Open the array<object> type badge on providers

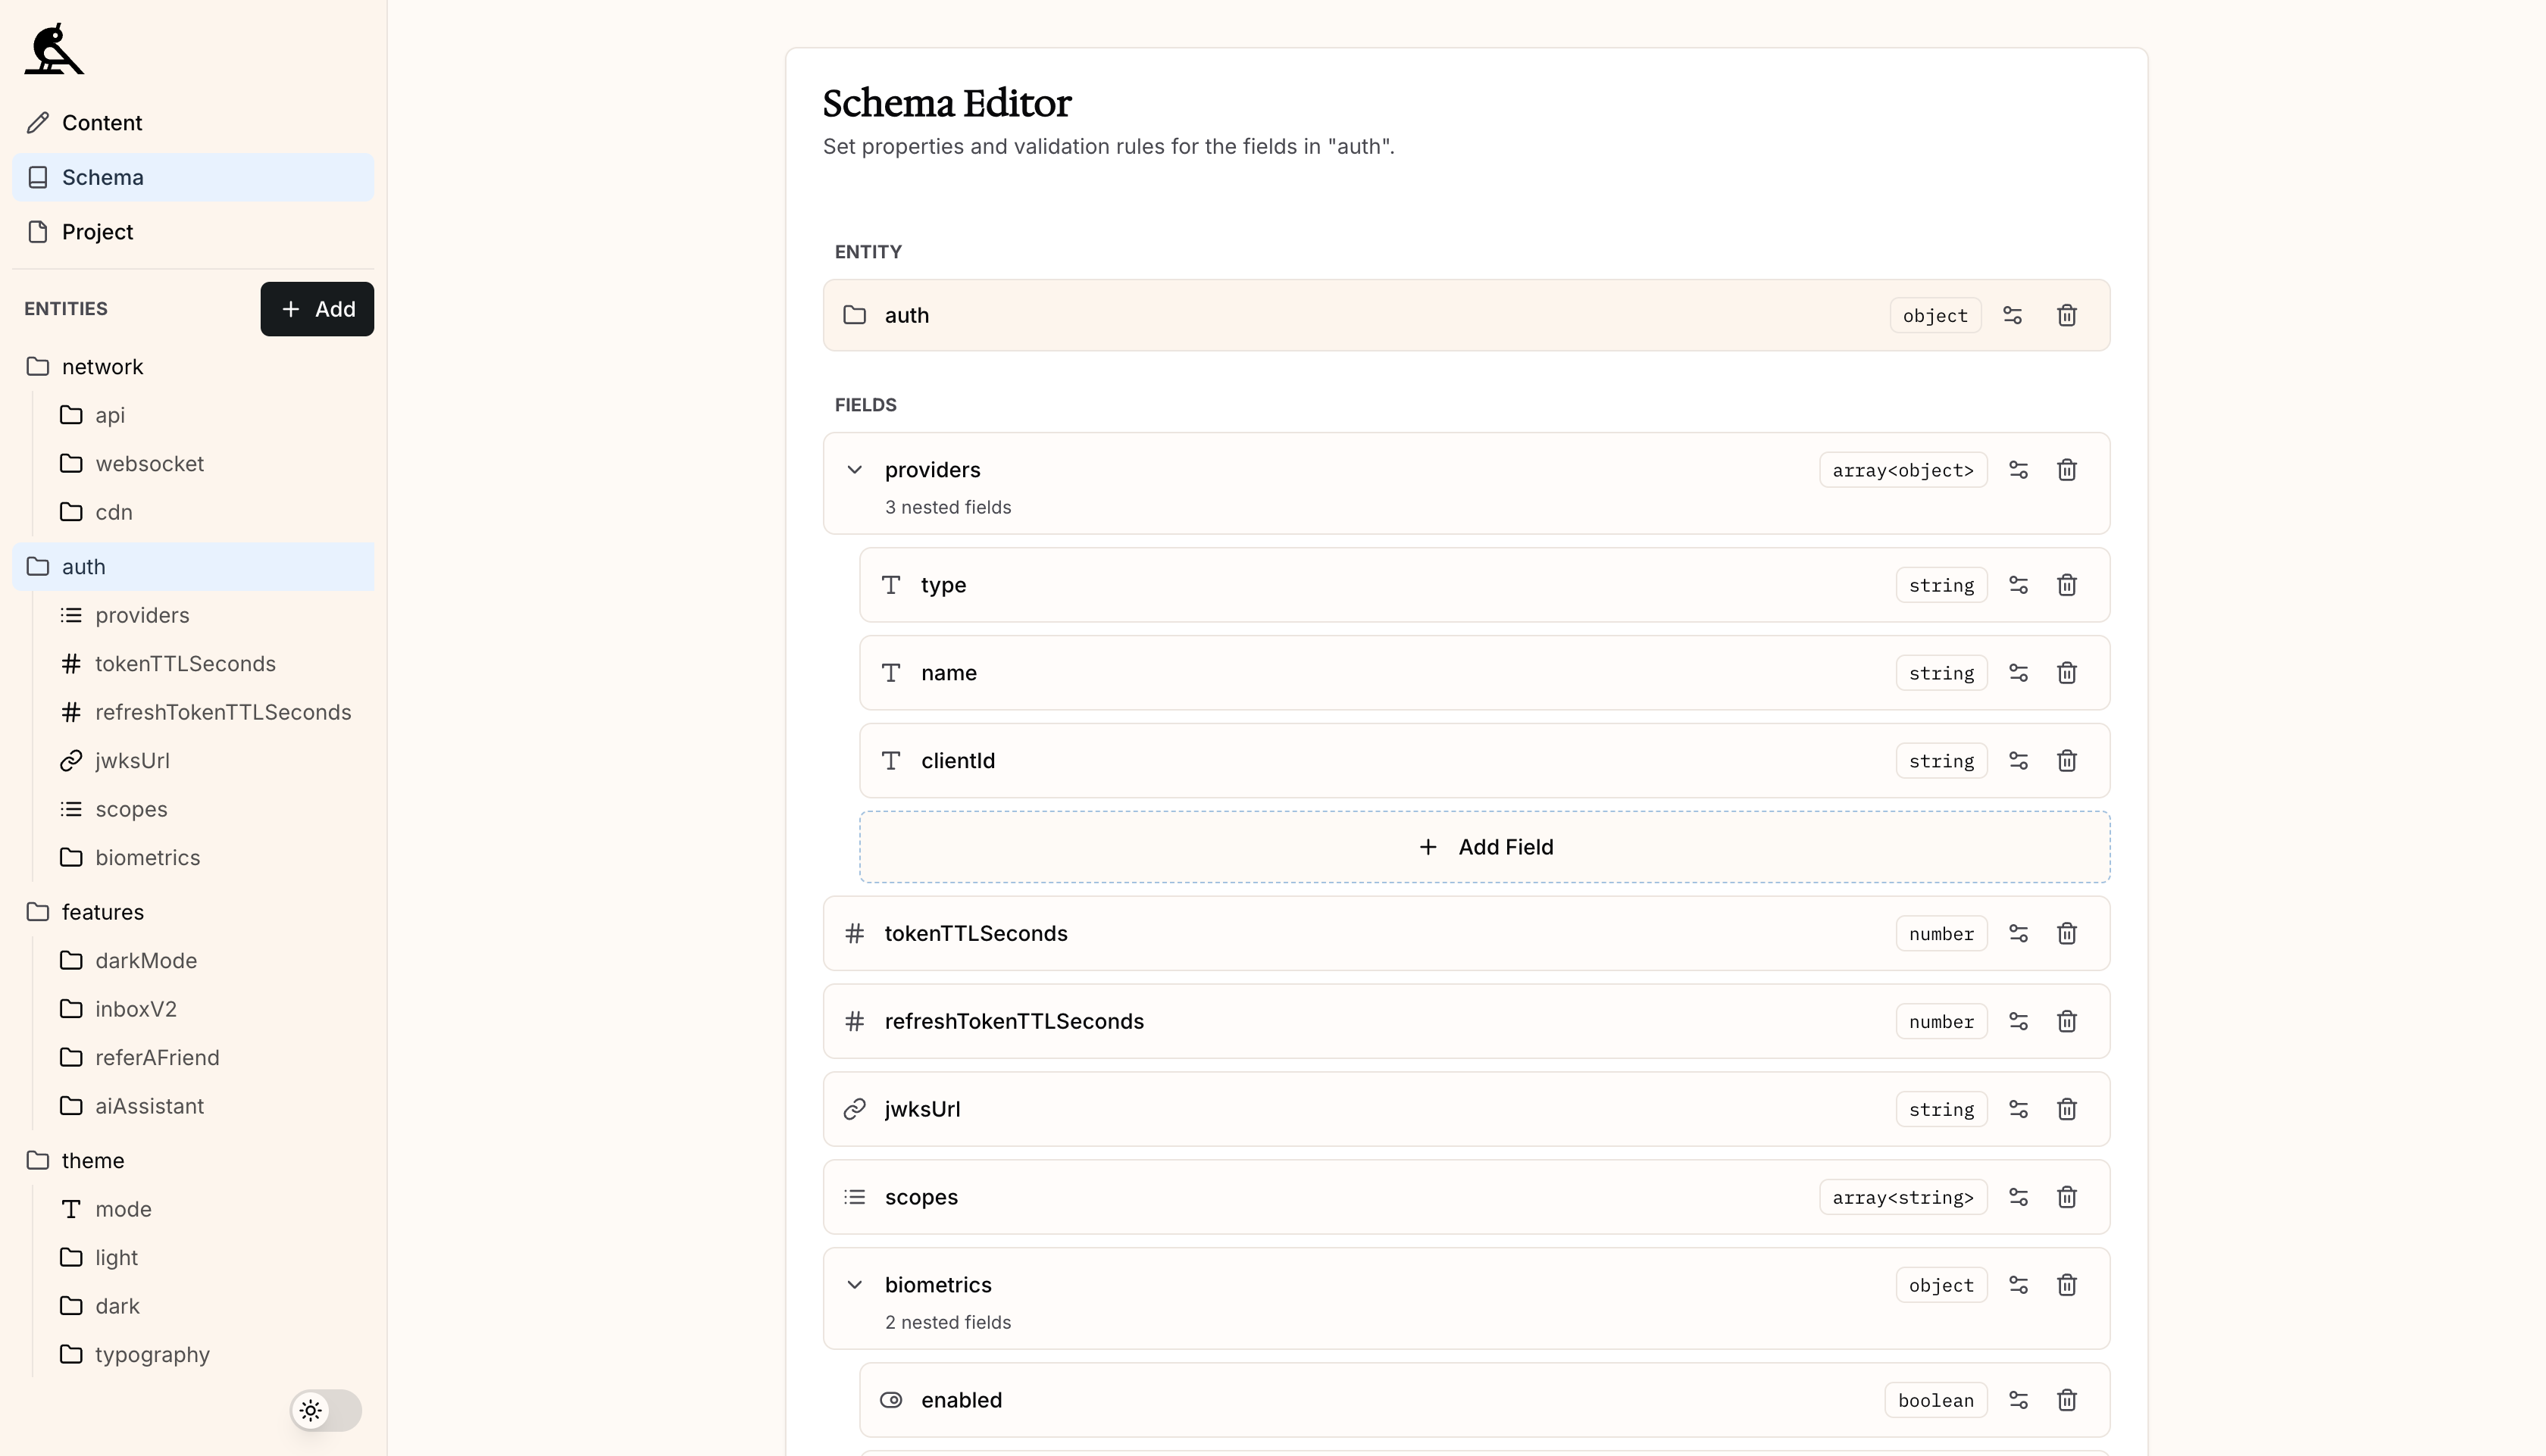coord(1901,469)
